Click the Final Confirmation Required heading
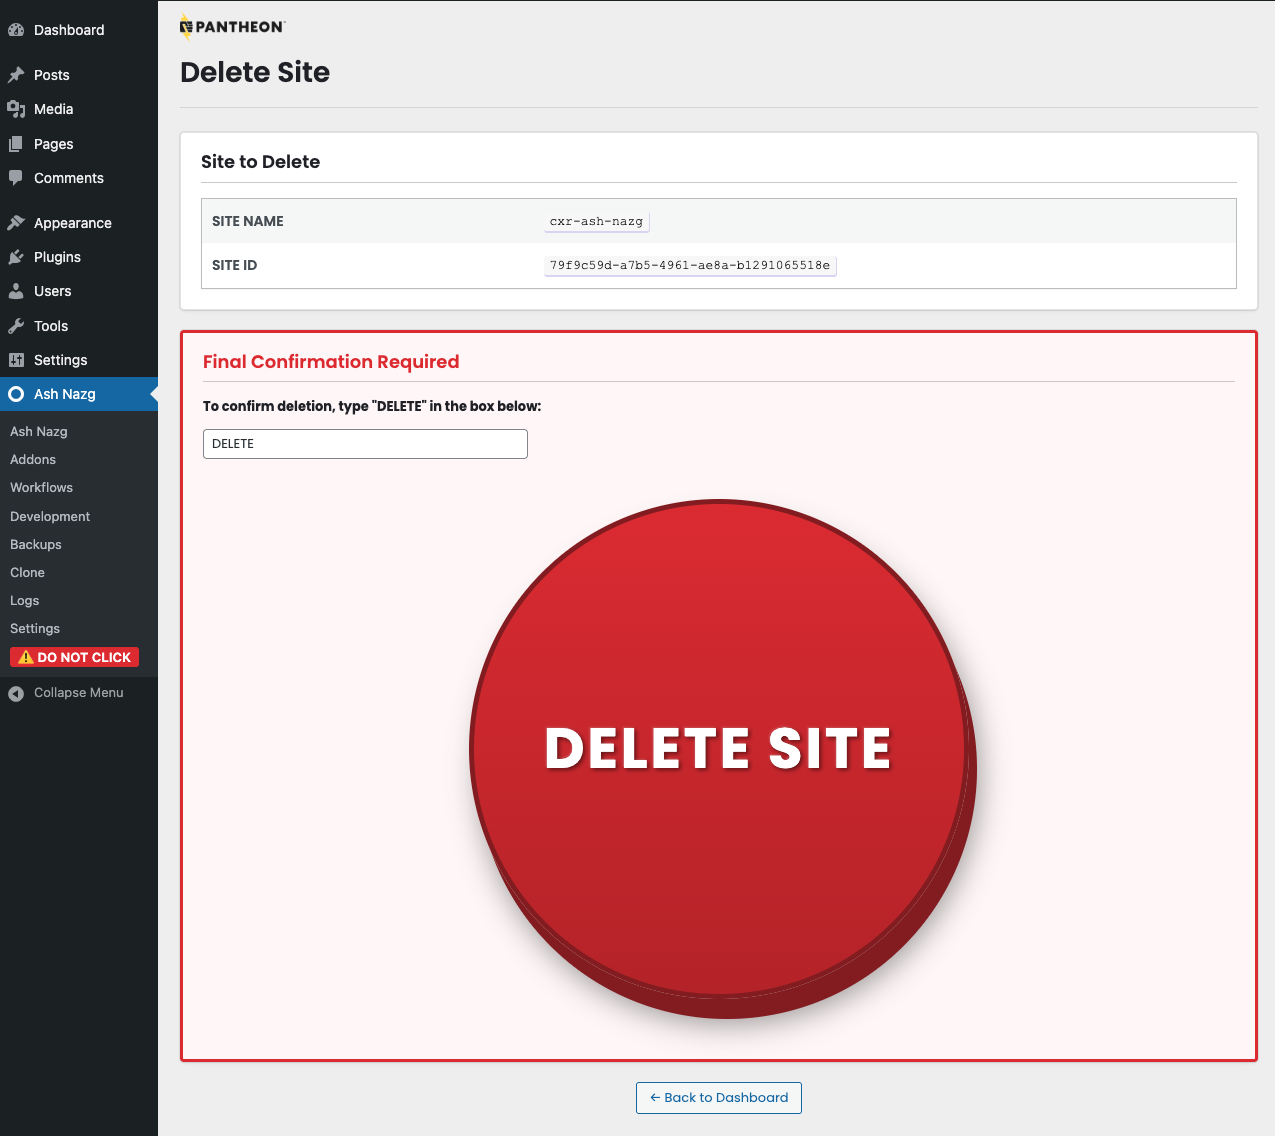The height and width of the screenshot is (1136, 1275). point(331,362)
